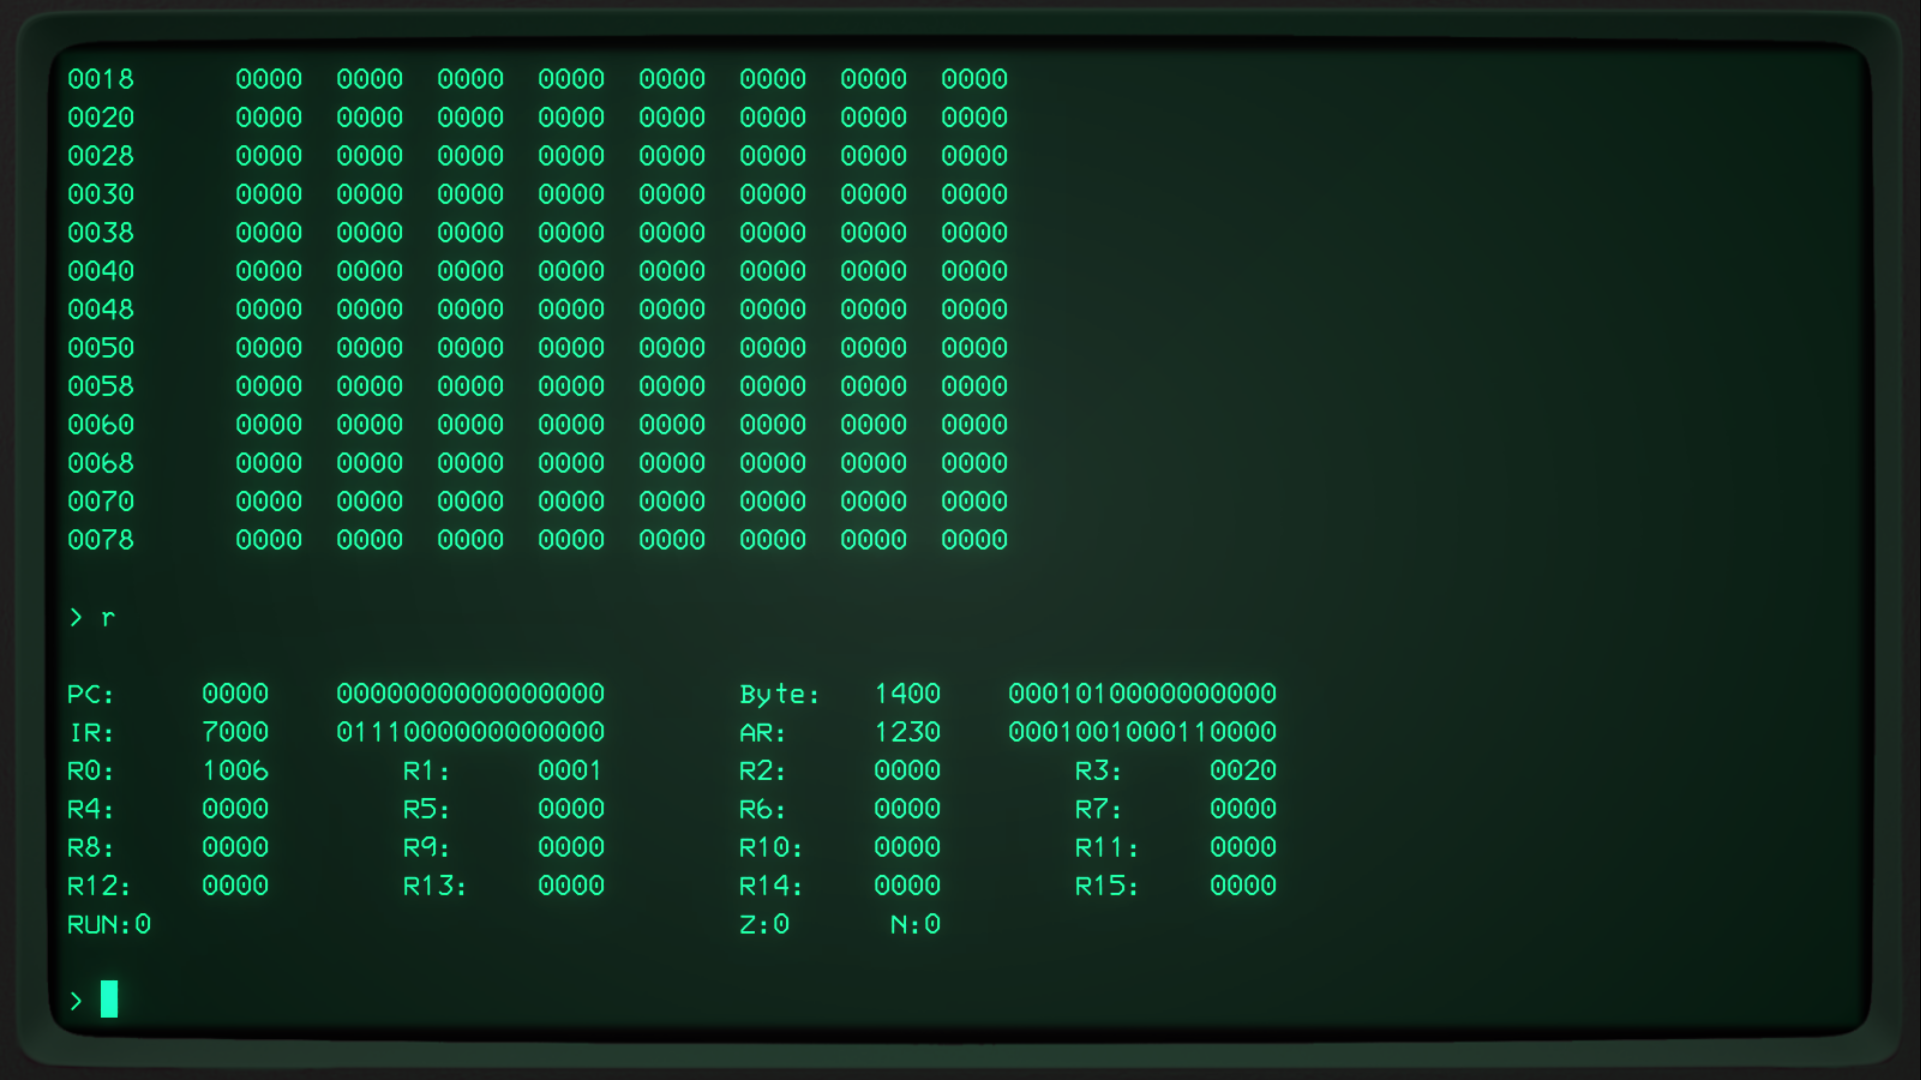Click the R0: register label

coord(91,771)
